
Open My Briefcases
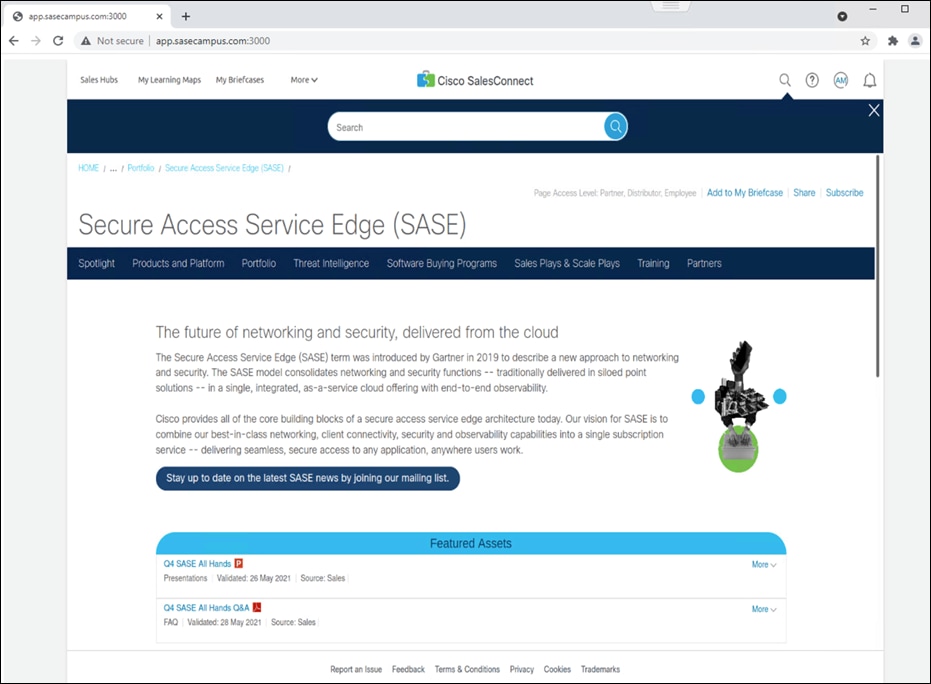tap(240, 80)
